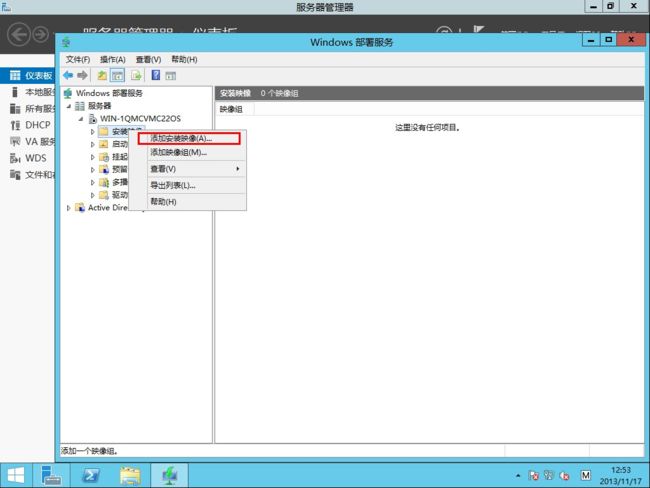Expand the 驱动 tree node
This screenshot has height=488, width=650.
pos(92,195)
